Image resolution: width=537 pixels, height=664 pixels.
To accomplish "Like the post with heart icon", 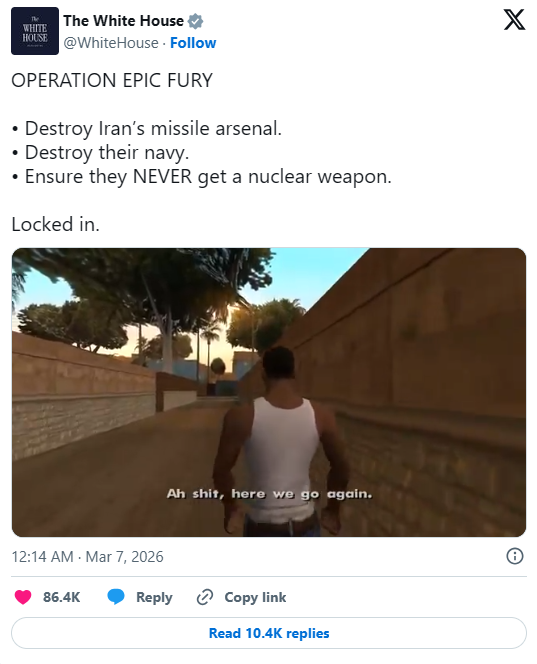I will point(23,597).
